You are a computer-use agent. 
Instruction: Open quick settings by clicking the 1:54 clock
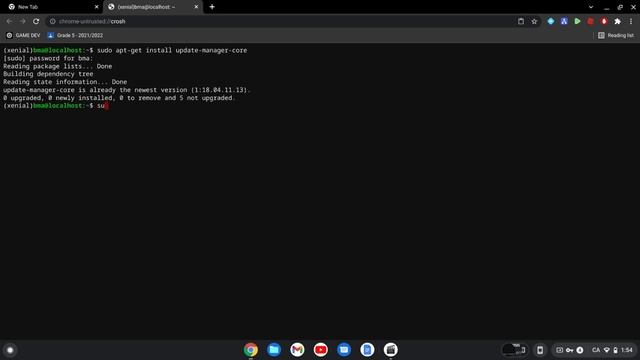click(627, 350)
